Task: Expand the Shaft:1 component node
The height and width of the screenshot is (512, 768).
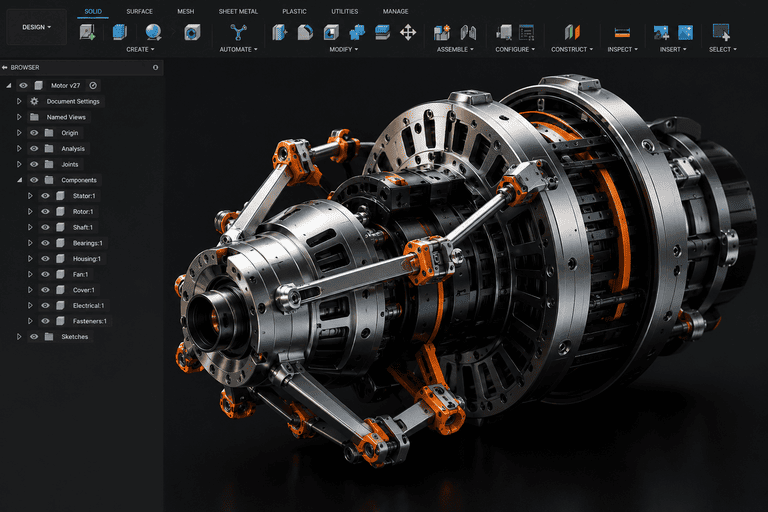Action: tap(30, 227)
